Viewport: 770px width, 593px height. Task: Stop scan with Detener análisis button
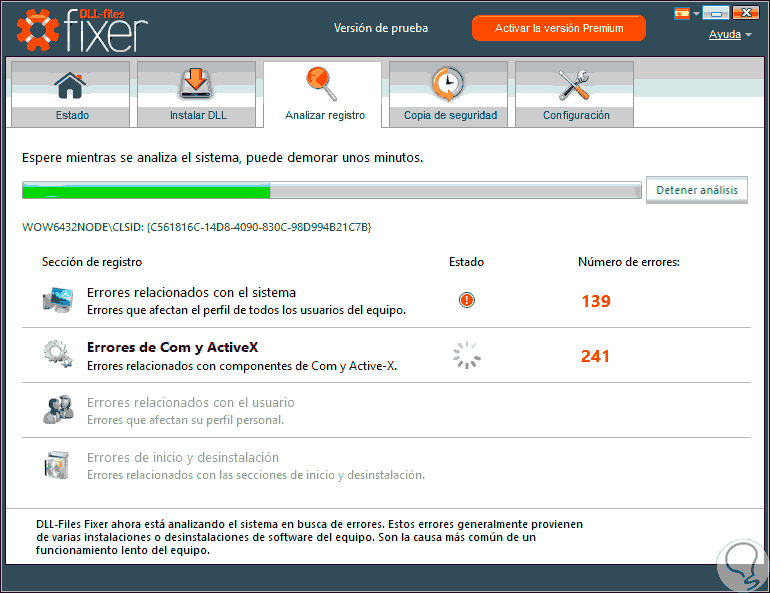pos(697,190)
